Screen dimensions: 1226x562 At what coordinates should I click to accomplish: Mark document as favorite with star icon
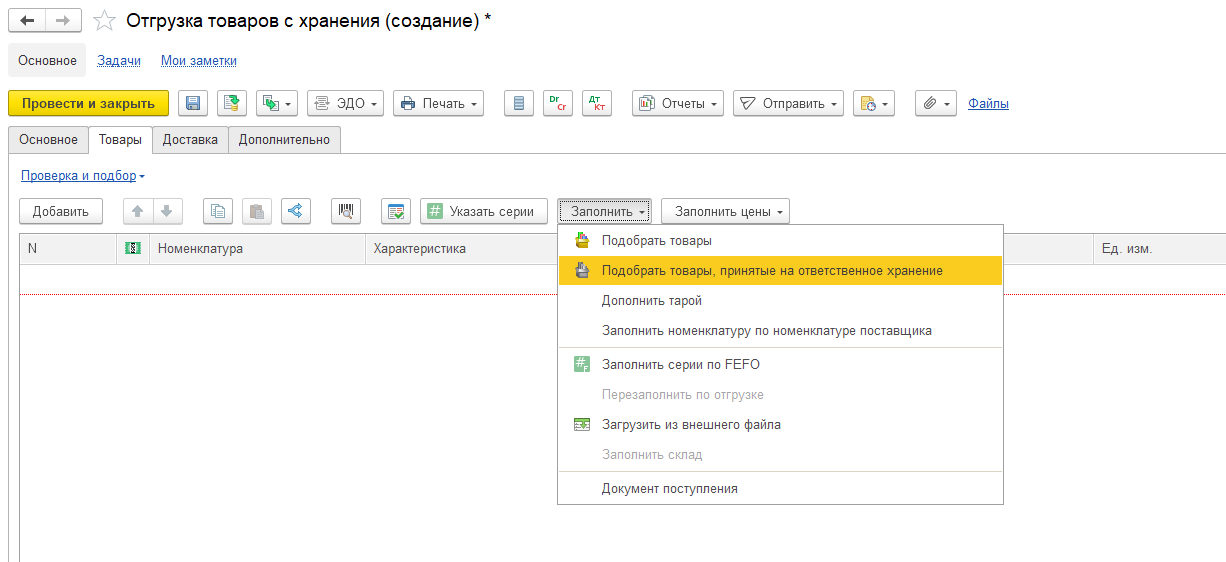point(103,21)
